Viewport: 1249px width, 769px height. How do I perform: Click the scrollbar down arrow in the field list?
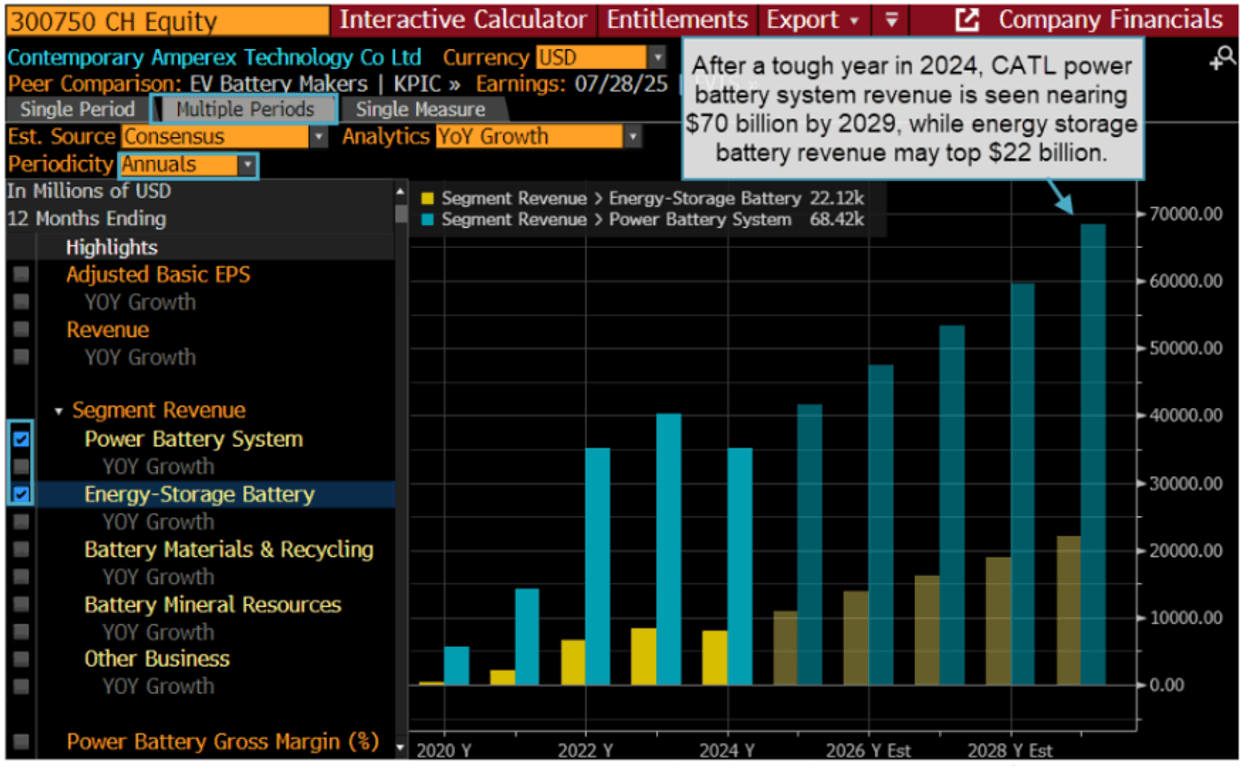click(x=399, y=746)
